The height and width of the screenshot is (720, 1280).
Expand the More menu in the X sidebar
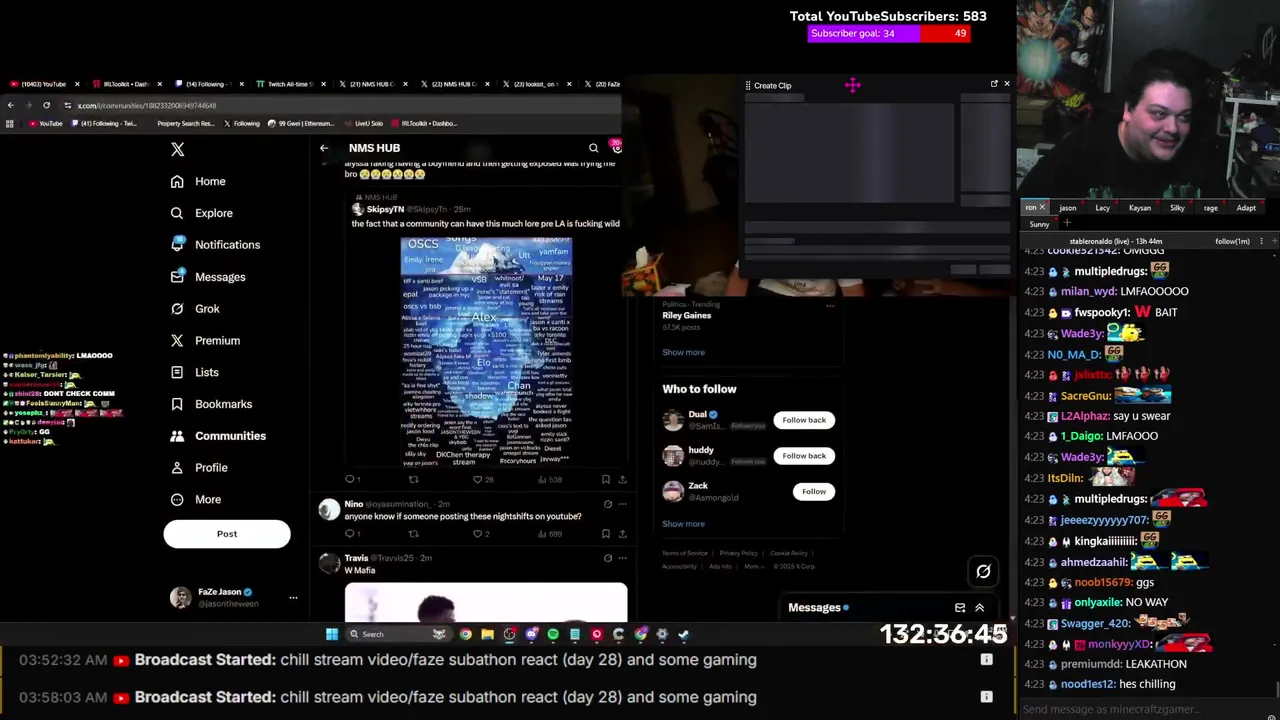[196, 500]
